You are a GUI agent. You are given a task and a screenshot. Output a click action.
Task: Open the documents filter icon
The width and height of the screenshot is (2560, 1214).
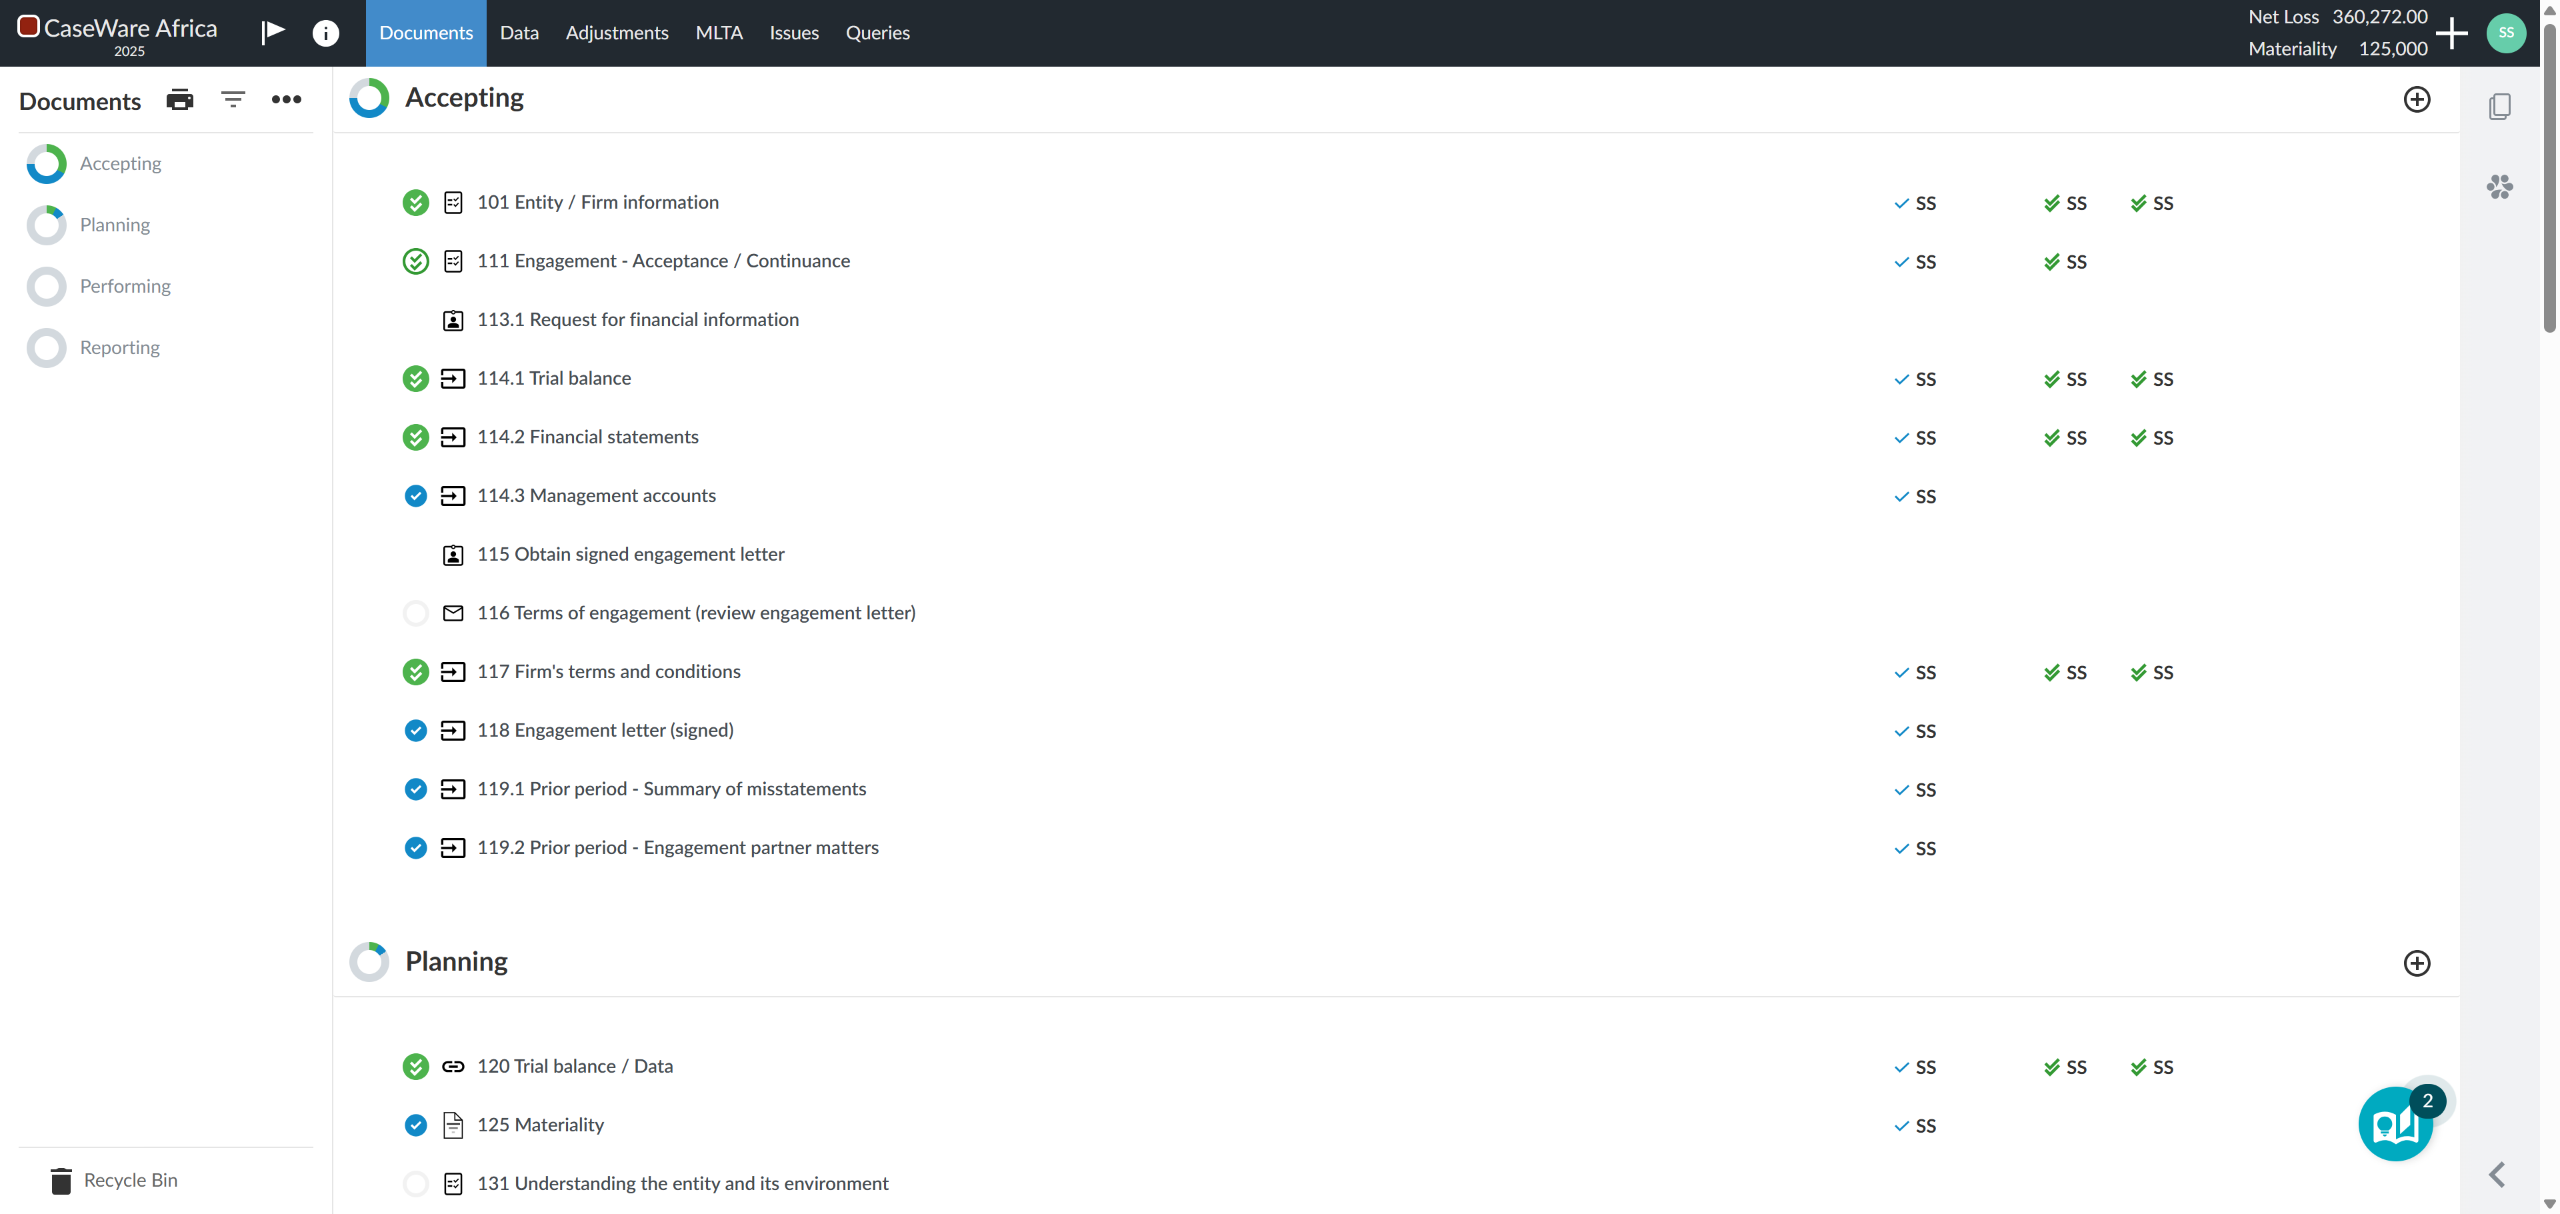pyautogui.click(x=233, y=100)
